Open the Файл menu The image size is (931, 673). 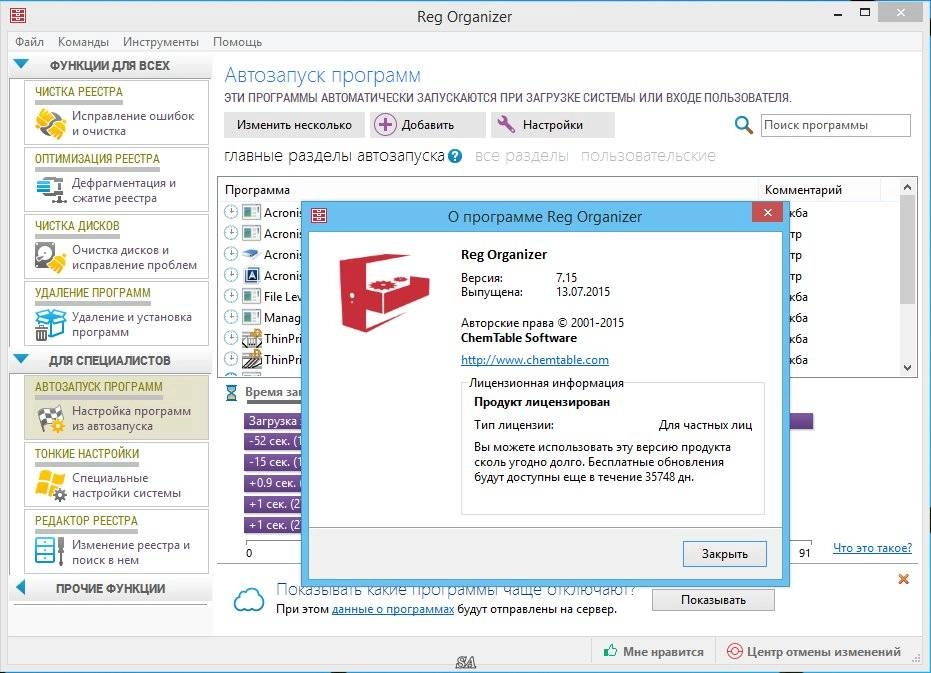pyautogui.click(x=29, y=42)
